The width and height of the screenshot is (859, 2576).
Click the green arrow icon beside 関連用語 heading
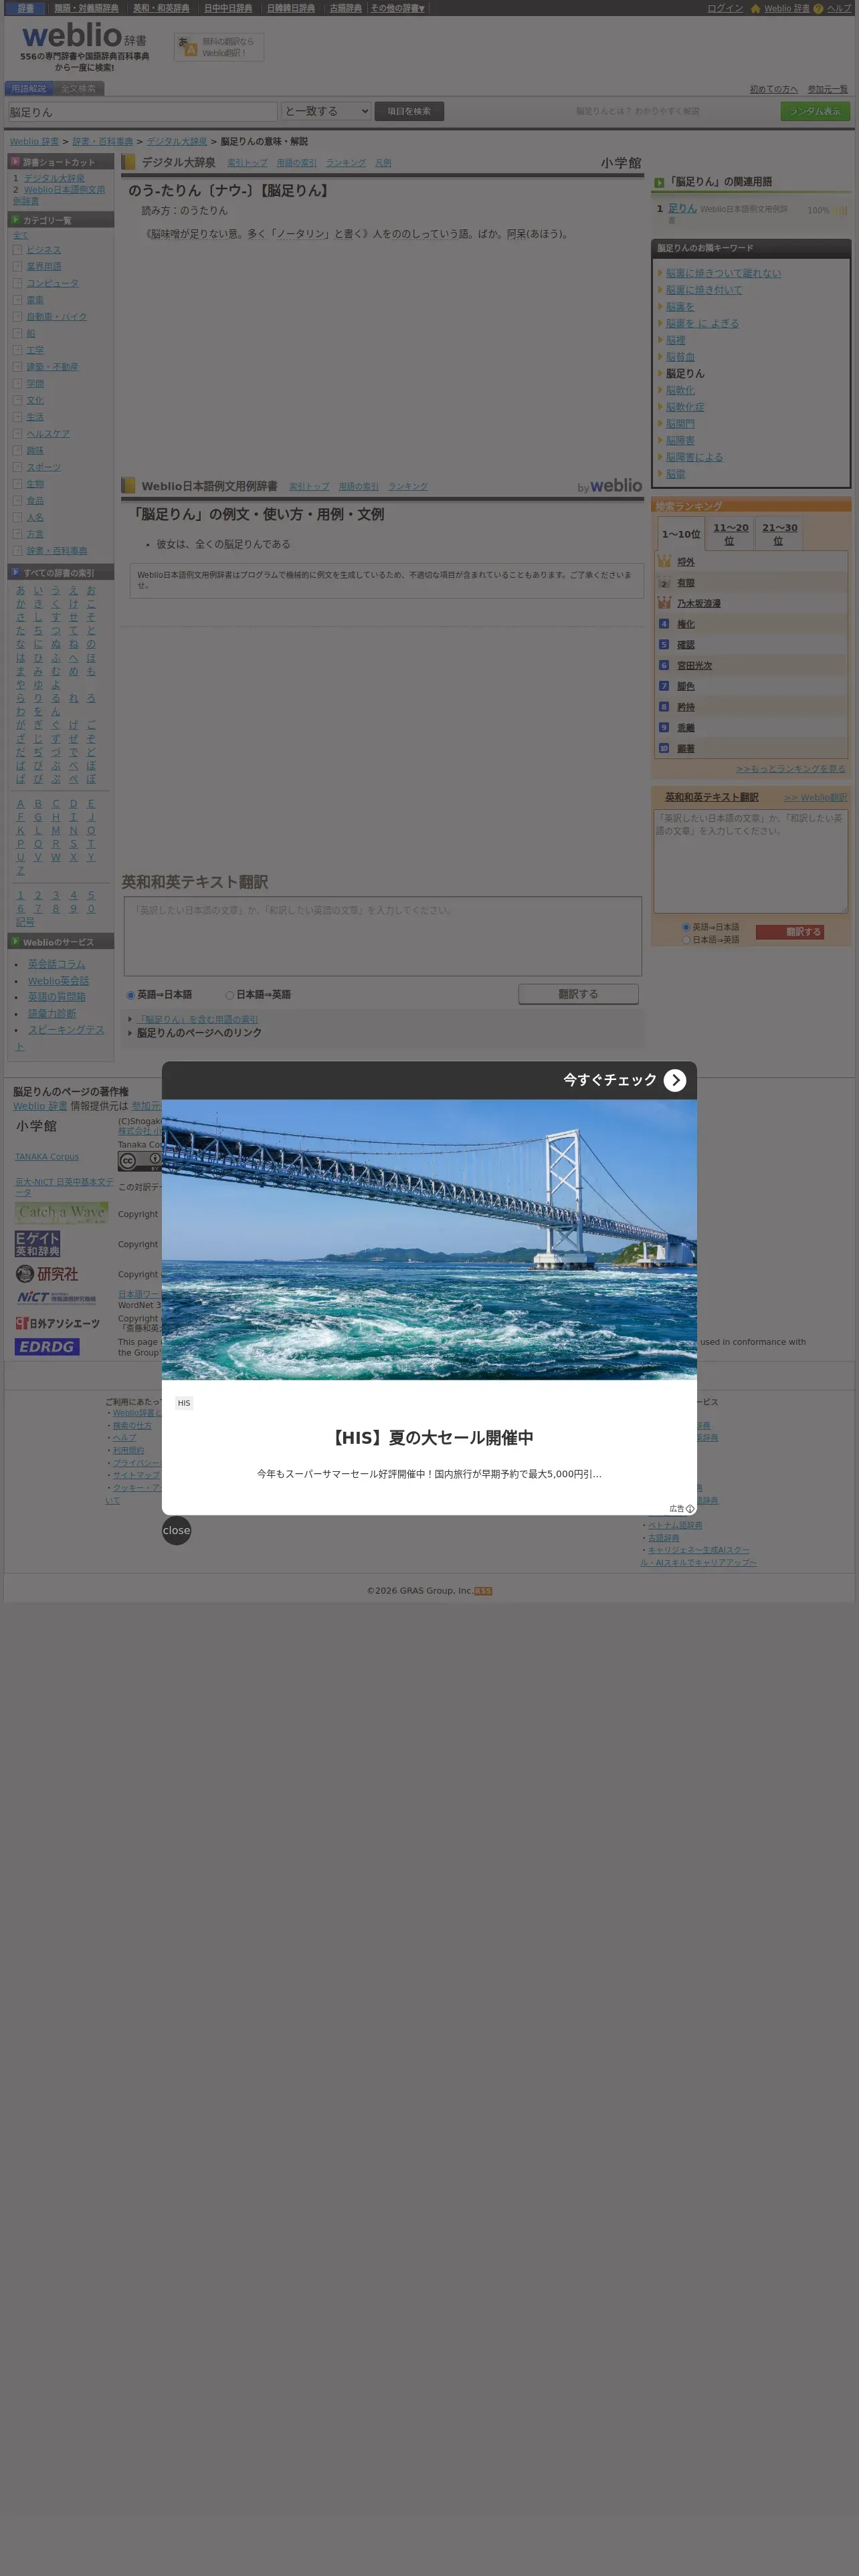[x=659, y=183]
